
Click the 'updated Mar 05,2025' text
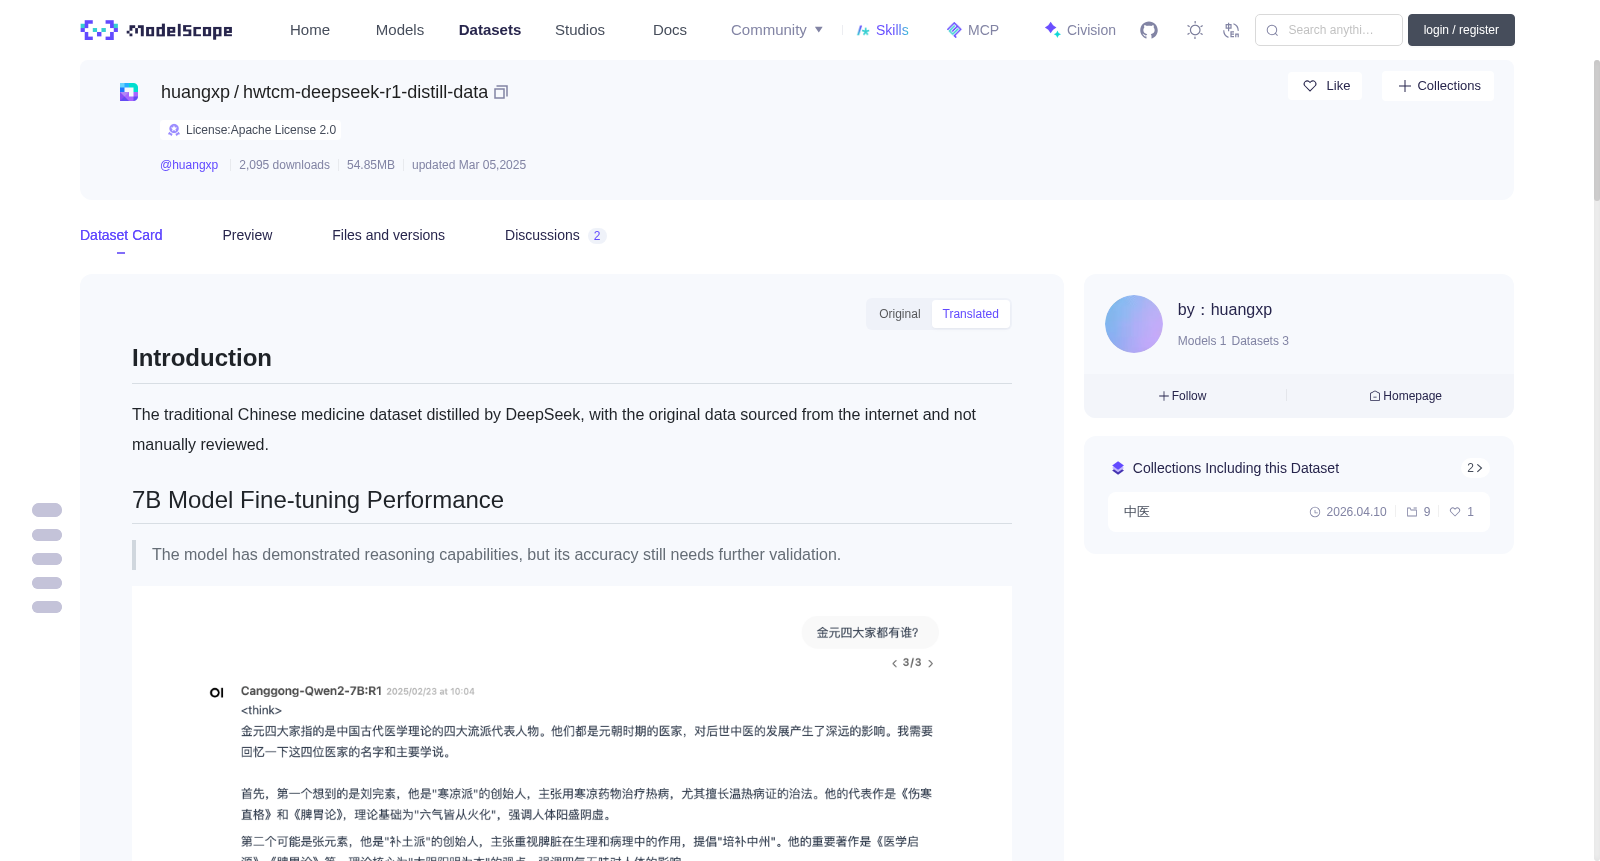coord(469,165)
